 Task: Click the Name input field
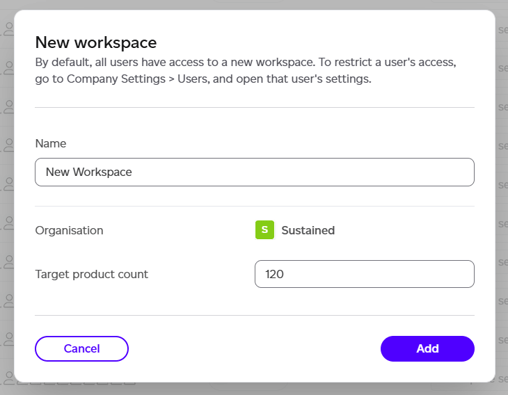tap(255, 172)
